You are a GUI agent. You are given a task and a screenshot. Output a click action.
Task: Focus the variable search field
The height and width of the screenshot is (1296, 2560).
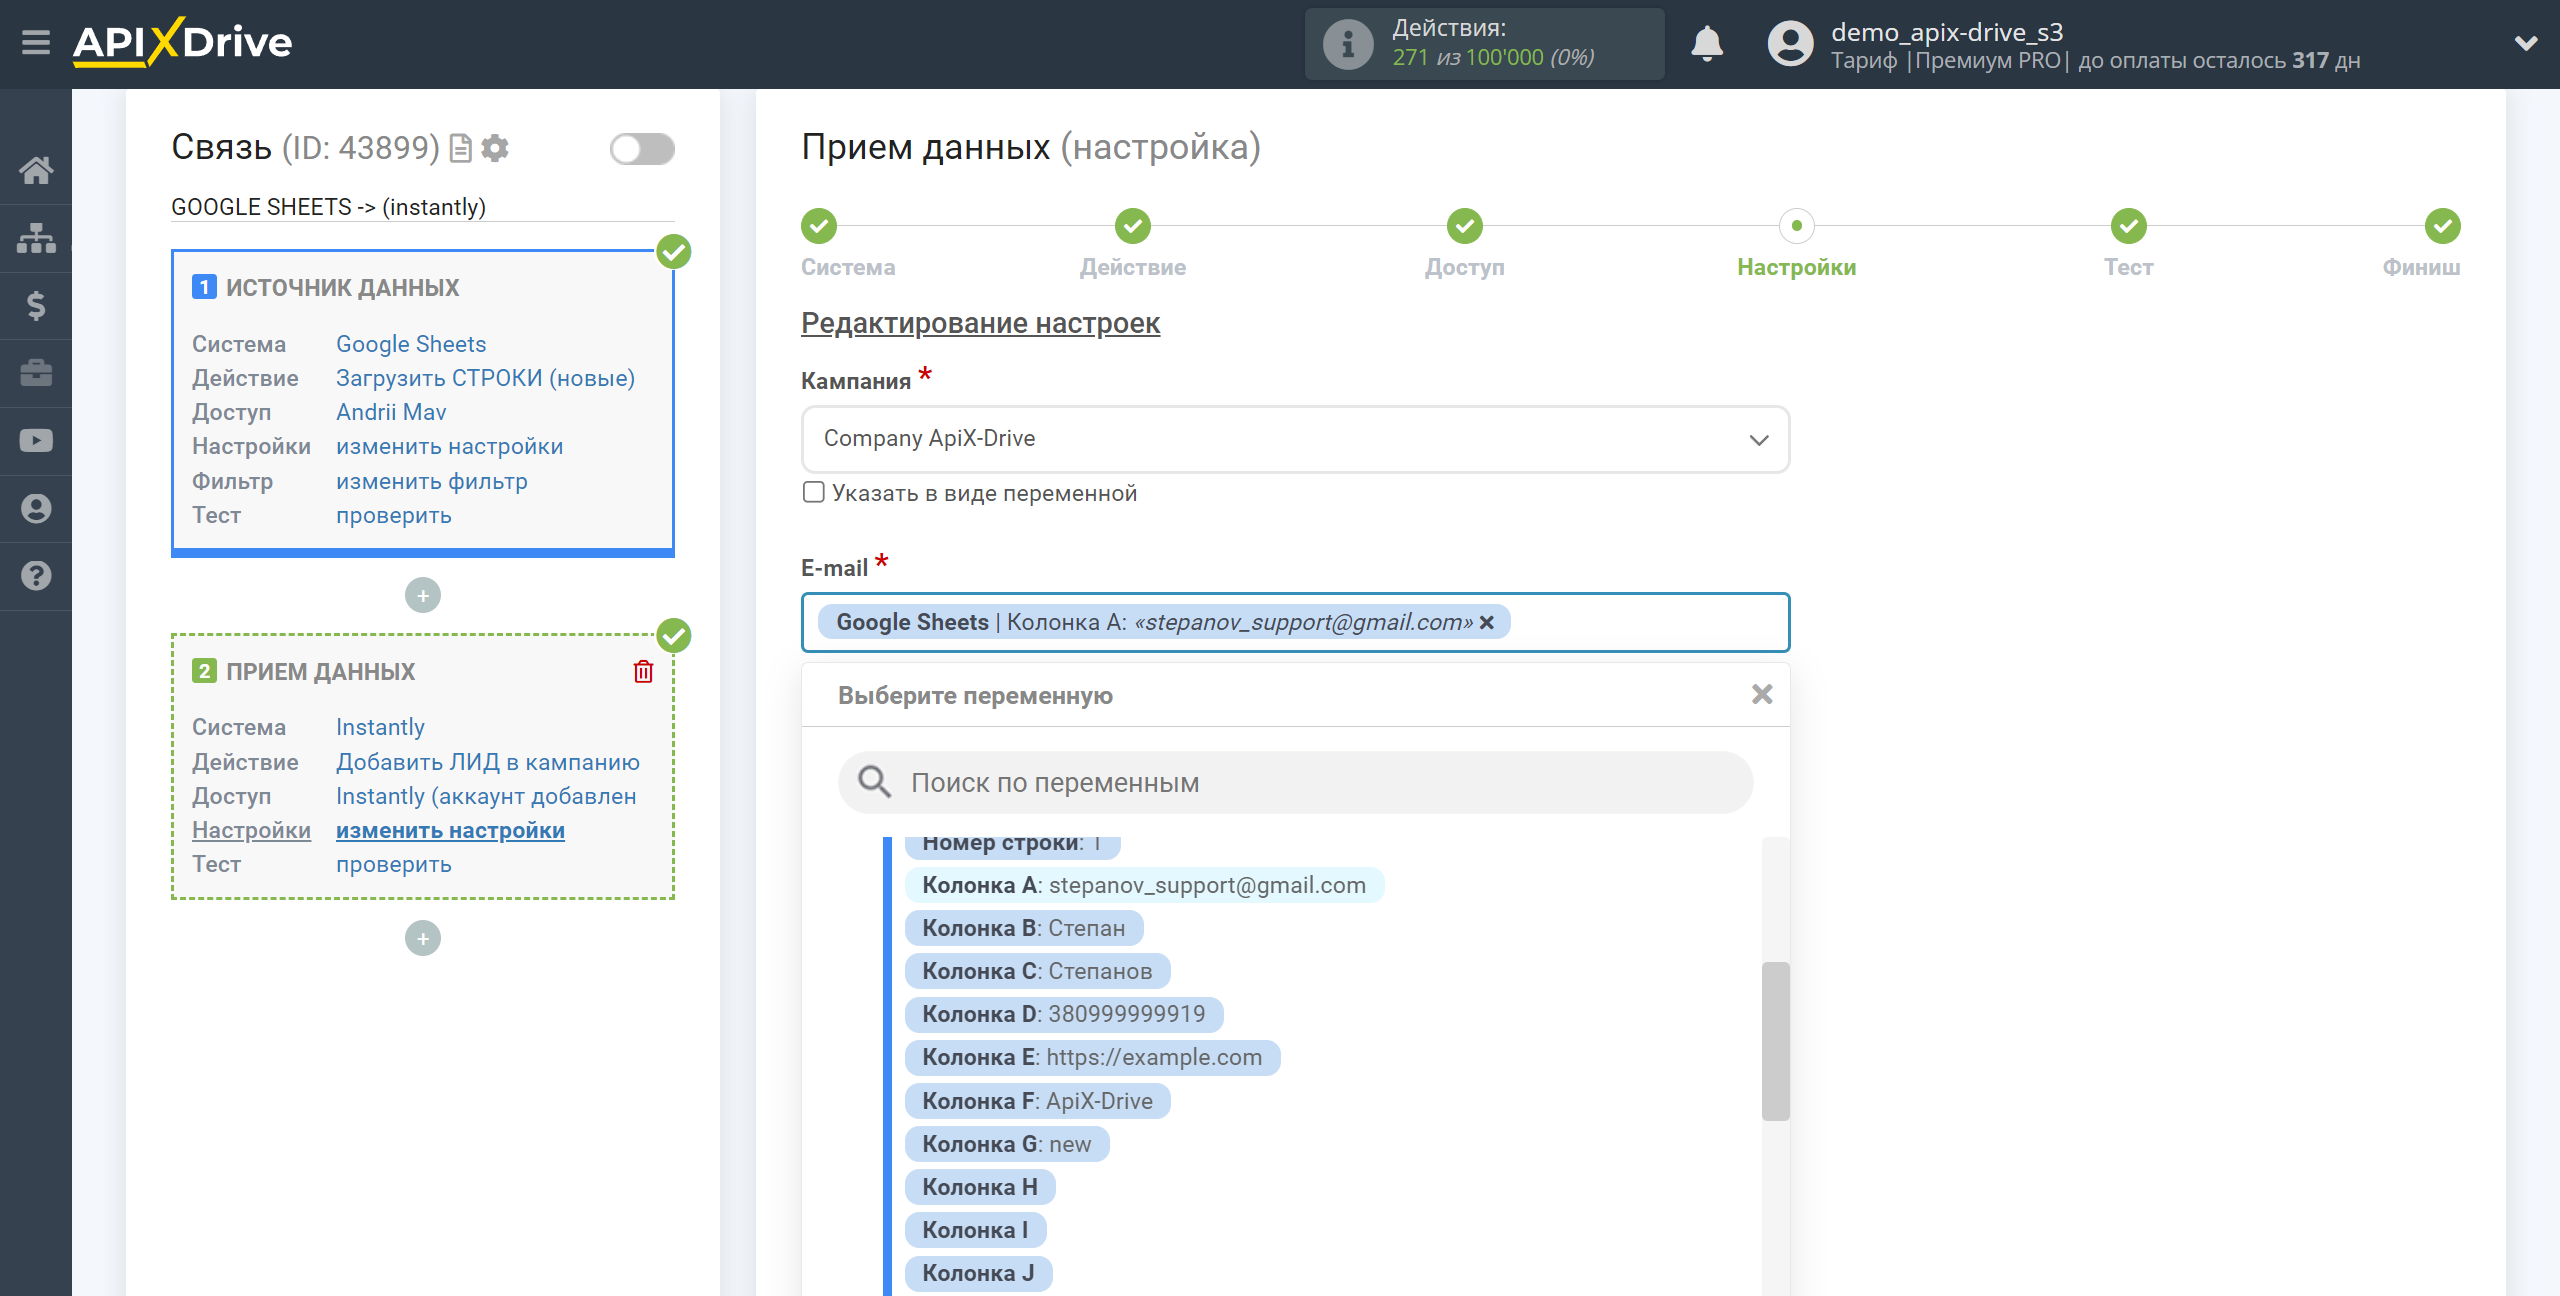pos(1295,782)
